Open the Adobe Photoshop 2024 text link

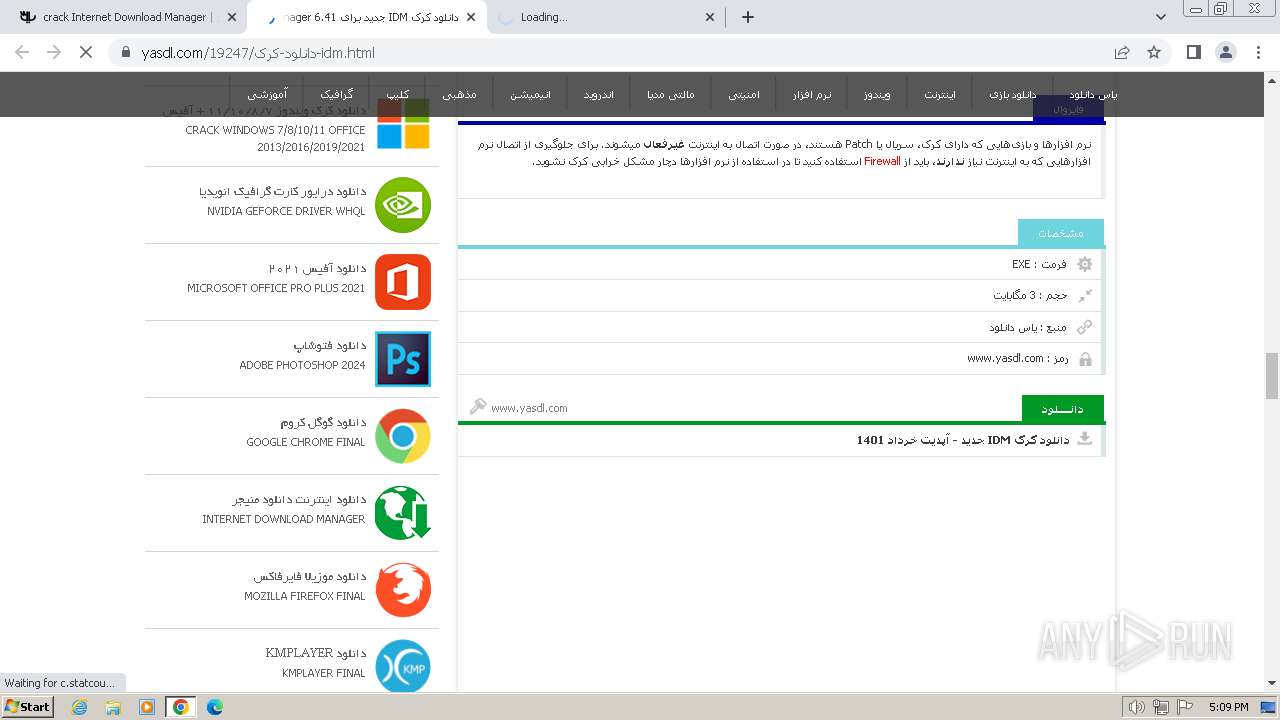tap(302, 365)
